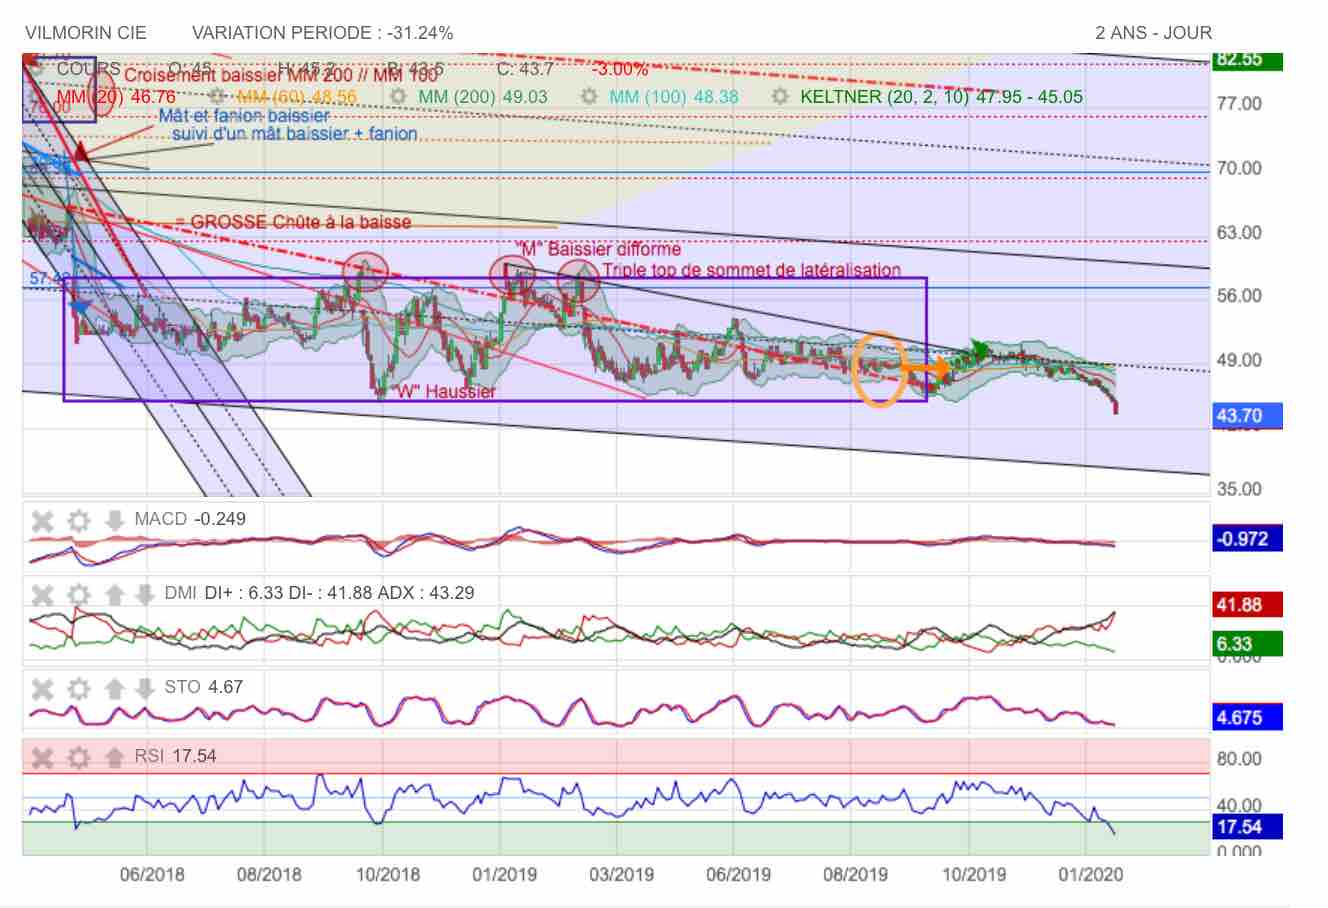Click the MM (100) 48.38 legend label
Screen dimensions: 1328x908
(x=674, y=97)
